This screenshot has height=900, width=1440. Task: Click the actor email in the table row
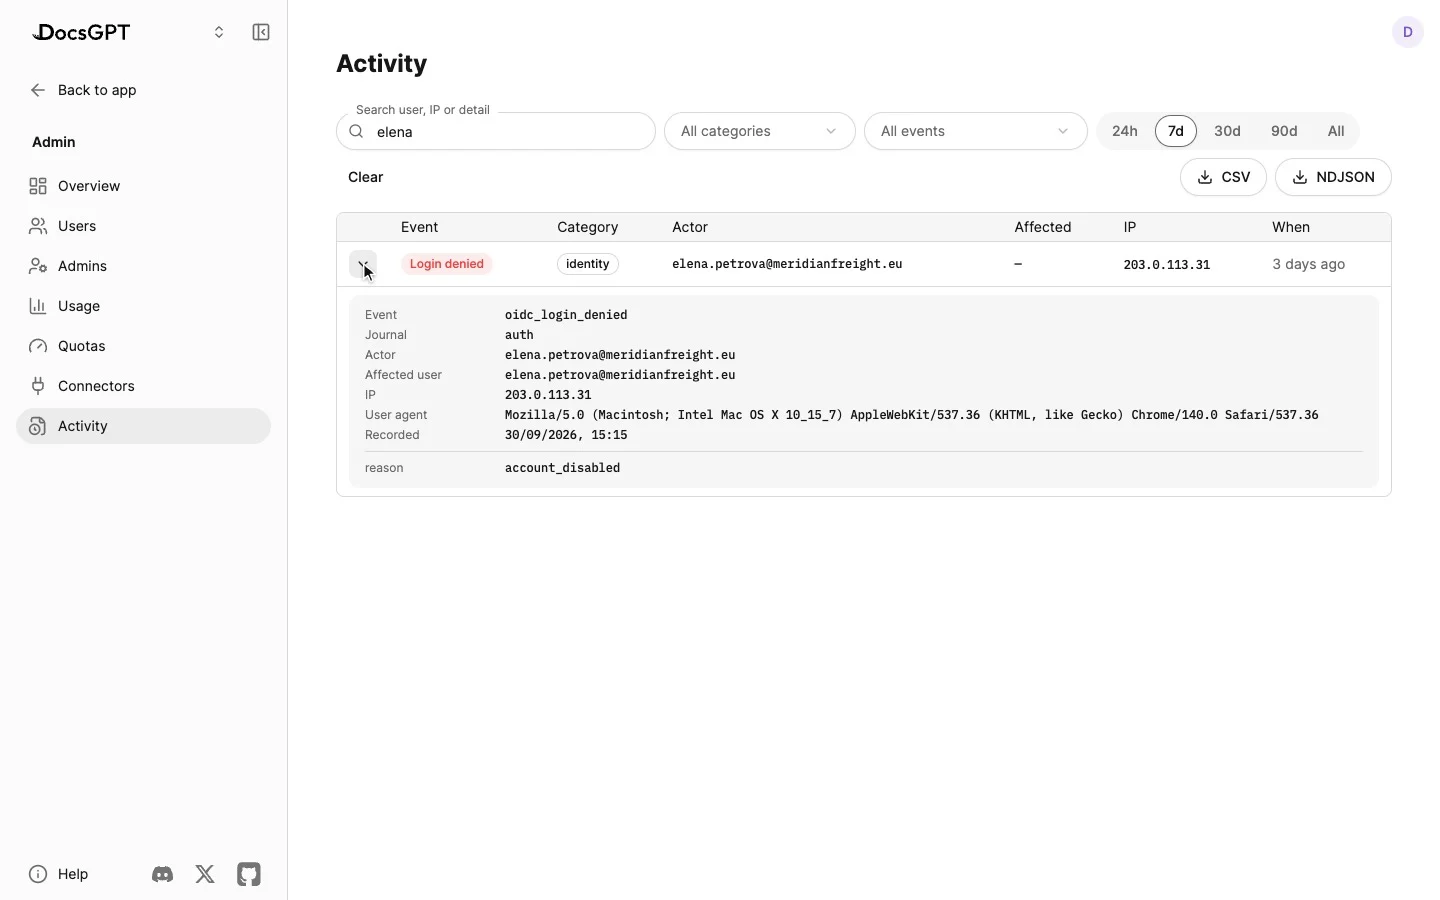(x=787, y=264)
